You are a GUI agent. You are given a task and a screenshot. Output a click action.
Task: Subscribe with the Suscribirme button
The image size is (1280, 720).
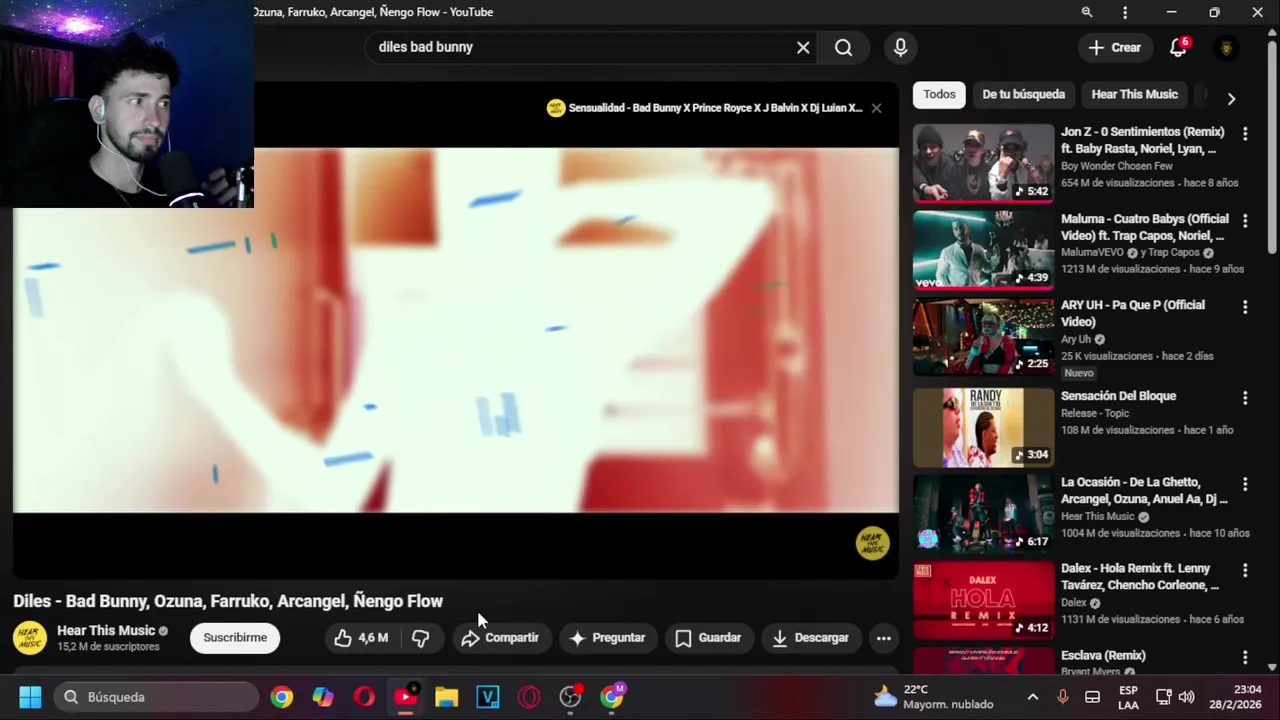(x=235, y=638)
